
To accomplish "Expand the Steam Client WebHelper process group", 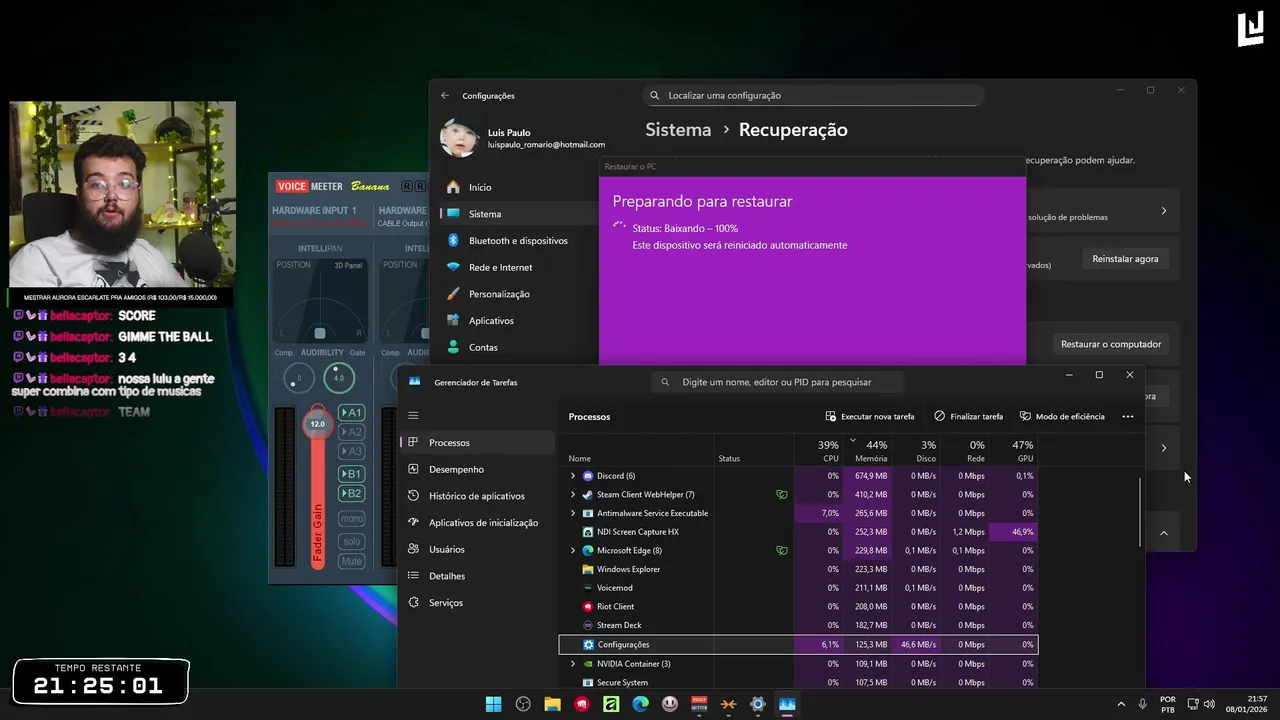I will click(x=573, y=494).
